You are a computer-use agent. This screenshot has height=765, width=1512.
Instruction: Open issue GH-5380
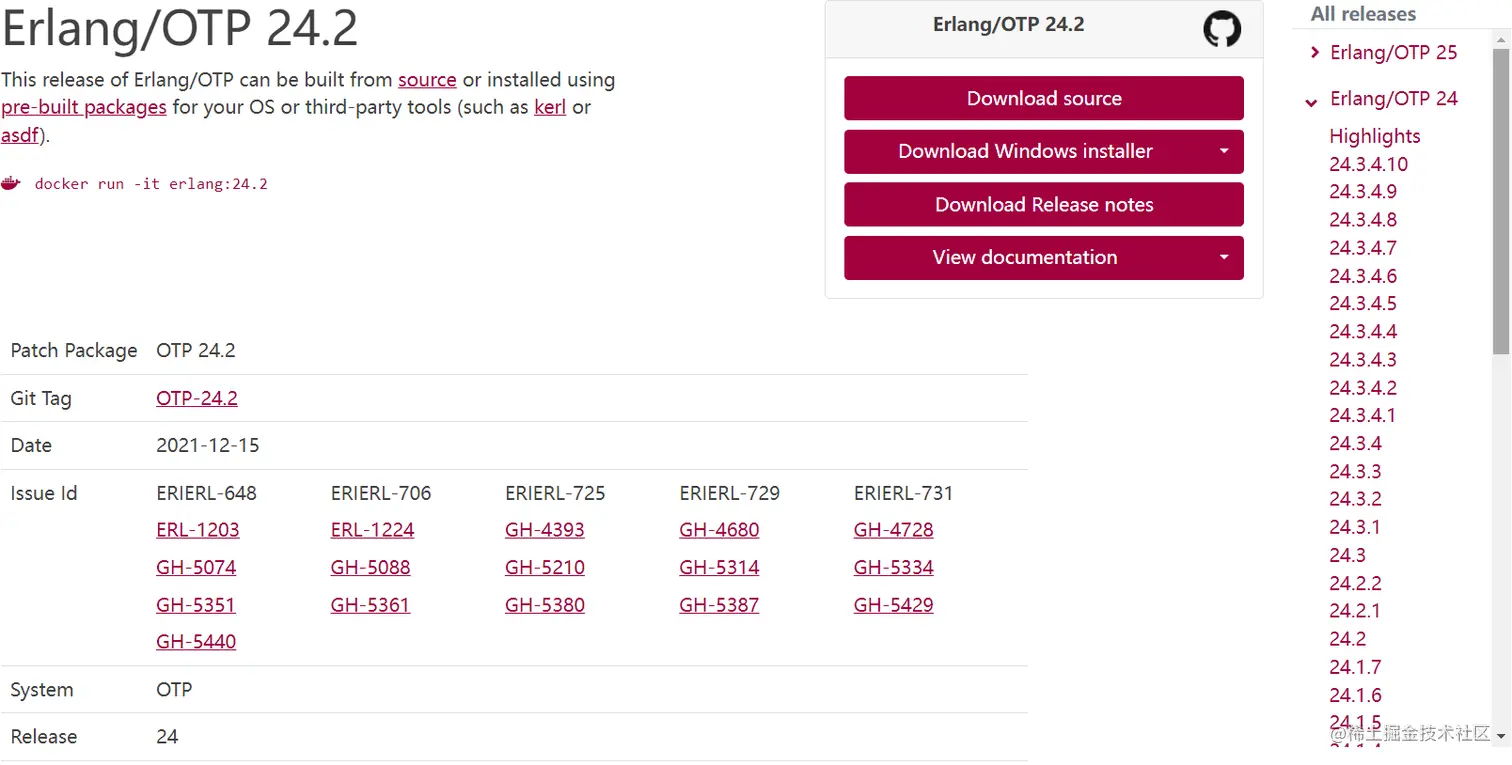pyautogui.click(x=545, y=605)
